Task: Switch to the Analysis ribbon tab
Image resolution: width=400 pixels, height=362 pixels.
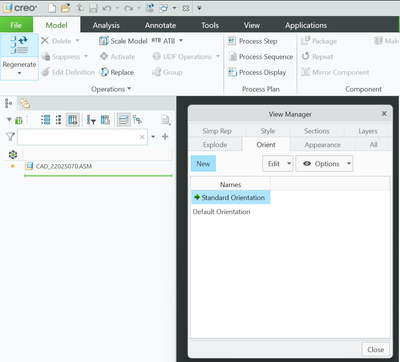Action: [x=106, y=25]
